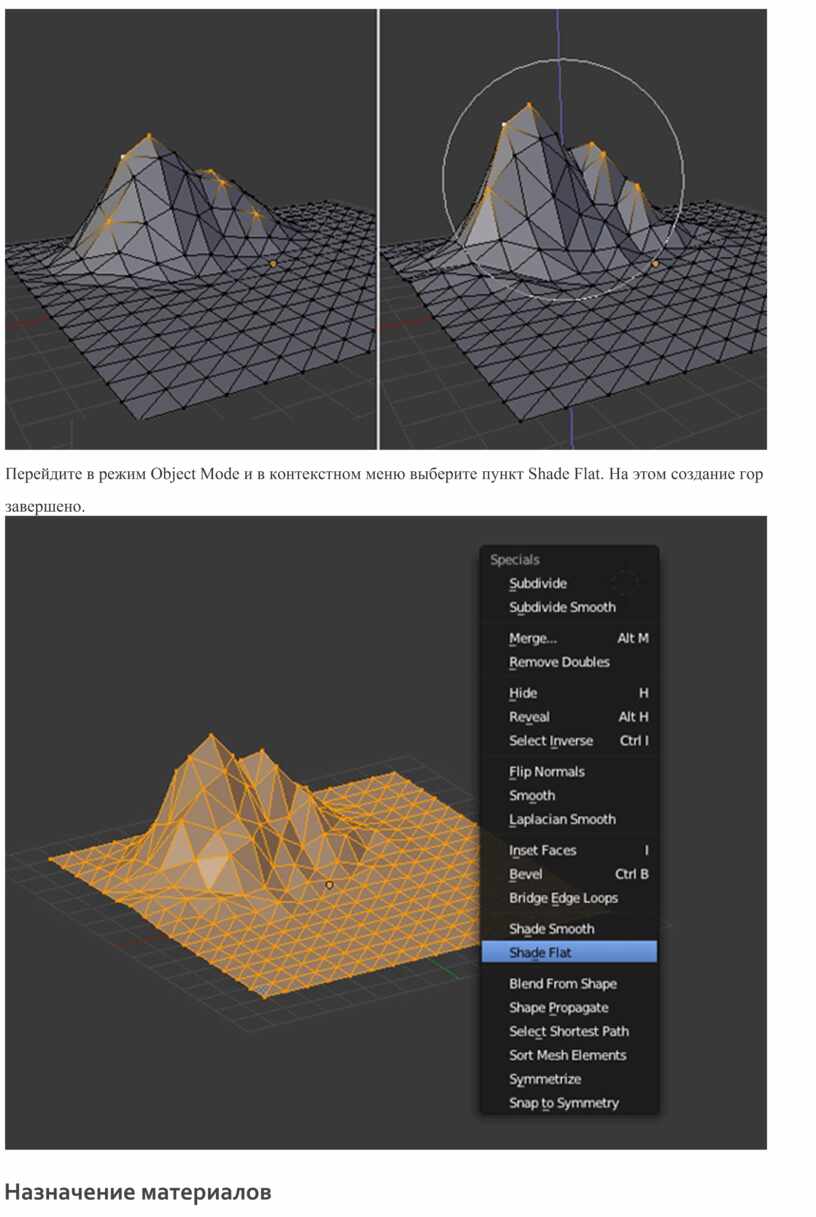
Task: Select Blend From Shape item
Action: (x=569, y=985)
